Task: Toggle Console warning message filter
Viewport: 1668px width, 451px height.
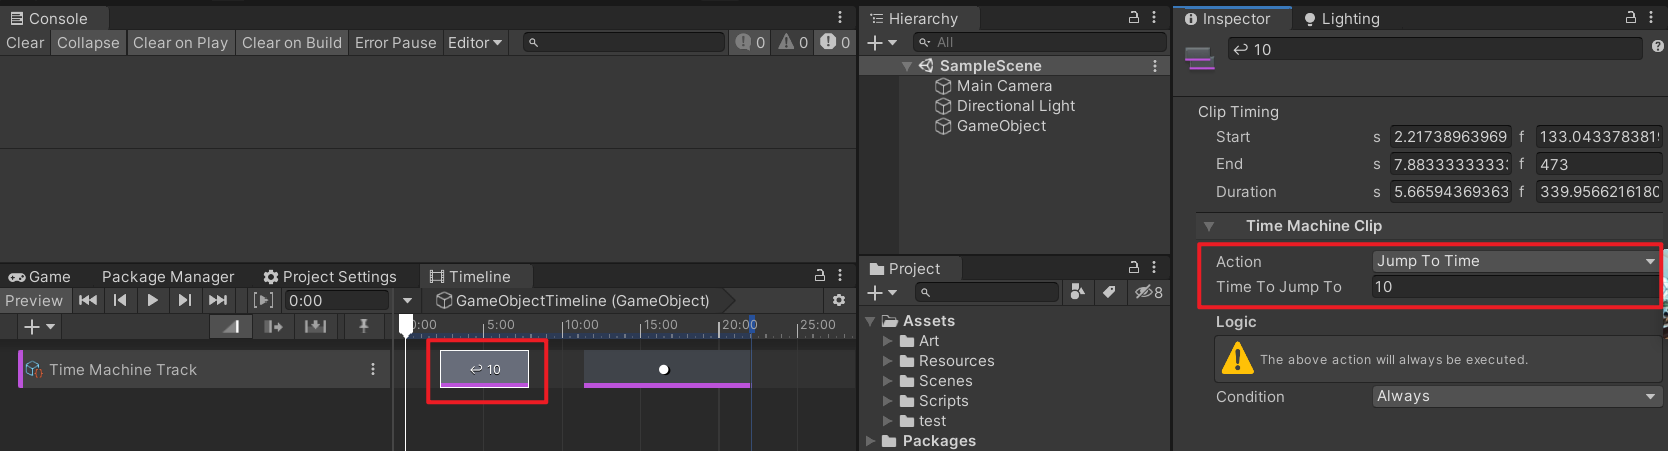Action: (x=793, y=42)
